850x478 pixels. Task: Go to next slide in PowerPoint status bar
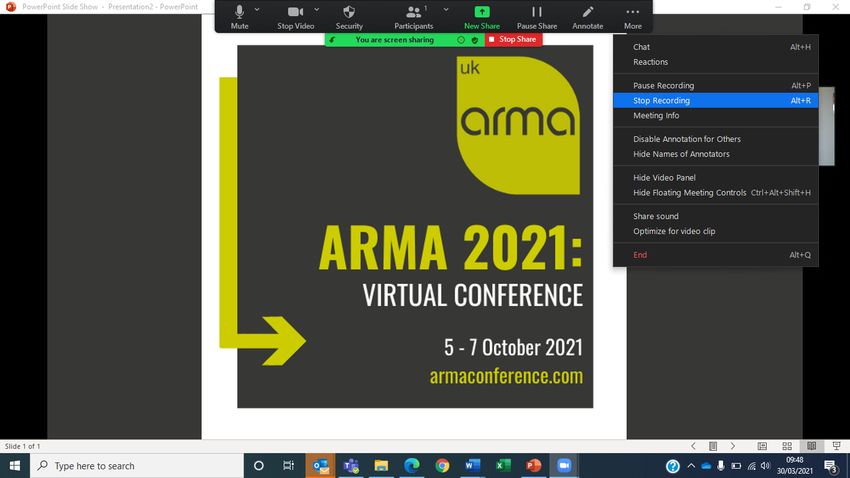click(x=733, y=446)
